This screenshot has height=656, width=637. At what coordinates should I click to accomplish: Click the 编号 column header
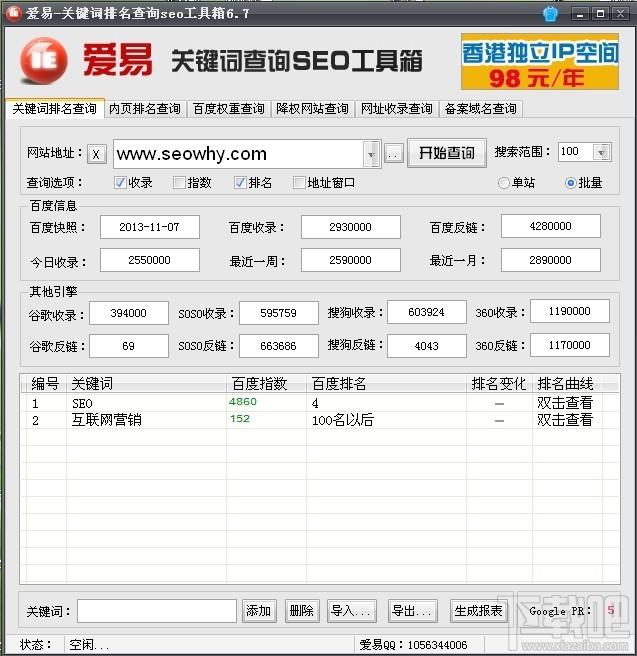[45, 384]
